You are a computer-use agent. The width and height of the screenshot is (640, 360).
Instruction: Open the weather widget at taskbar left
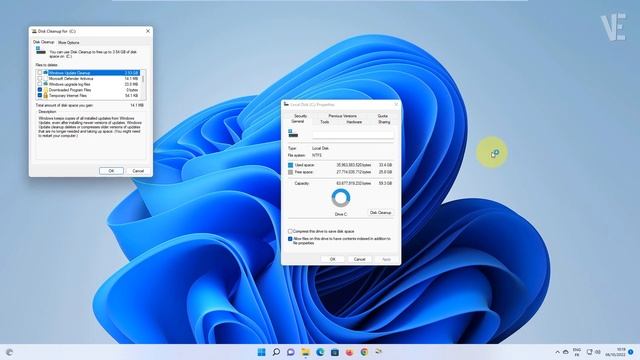[9, 352]
